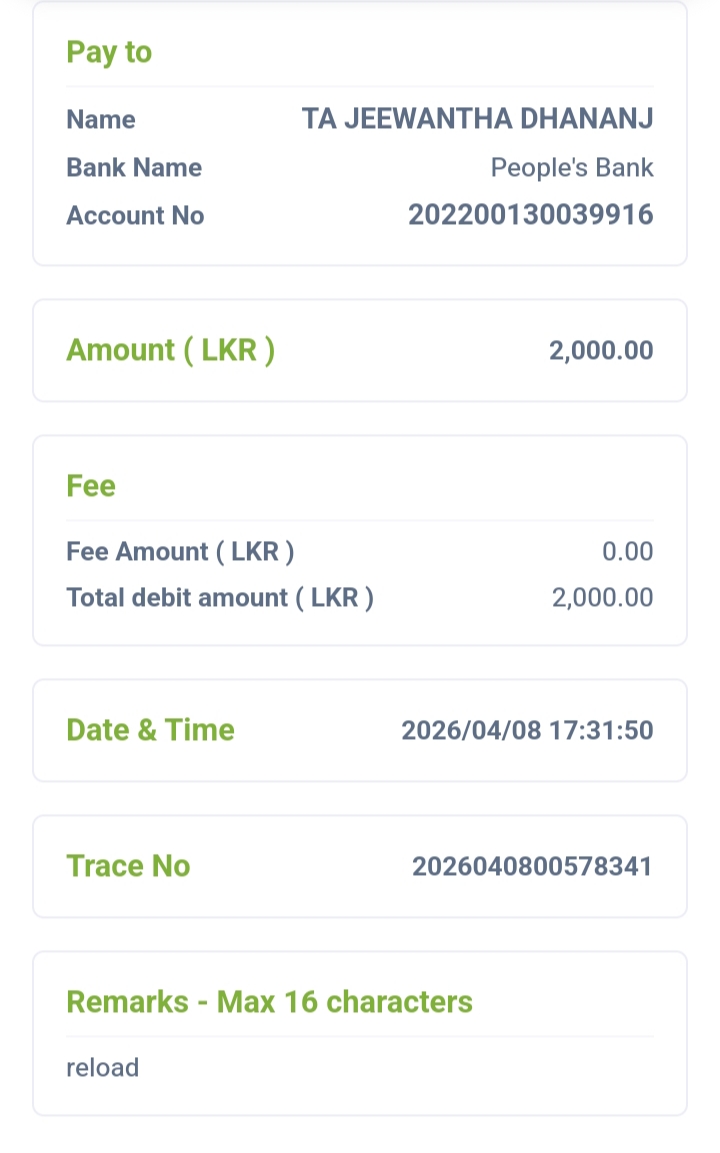Click the "Account No" label
The width and height of the screenshot is (720, 1153).
coord(135,216)
